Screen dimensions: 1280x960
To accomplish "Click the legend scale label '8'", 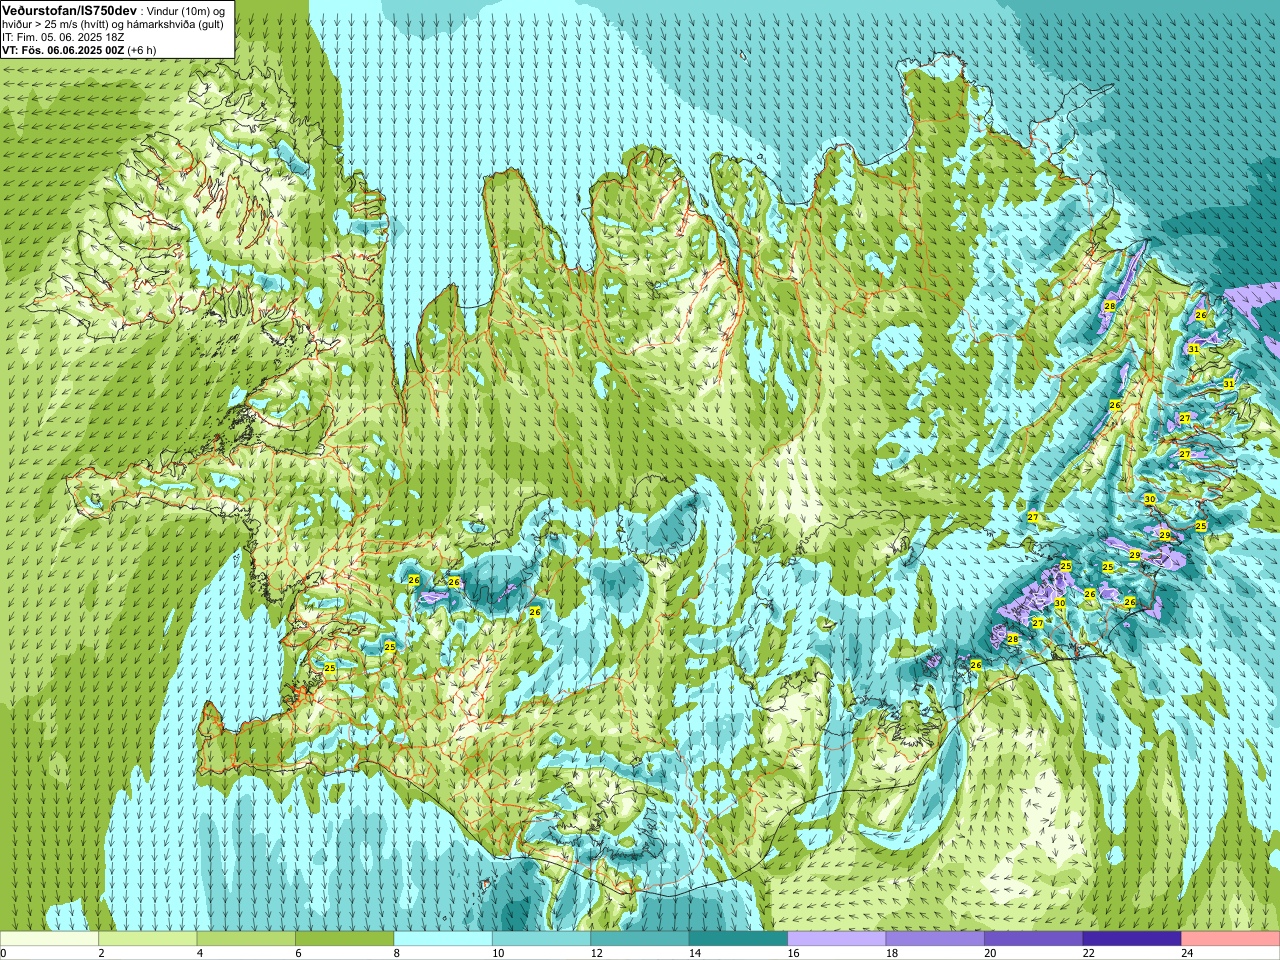I will [x=396, y=953].
